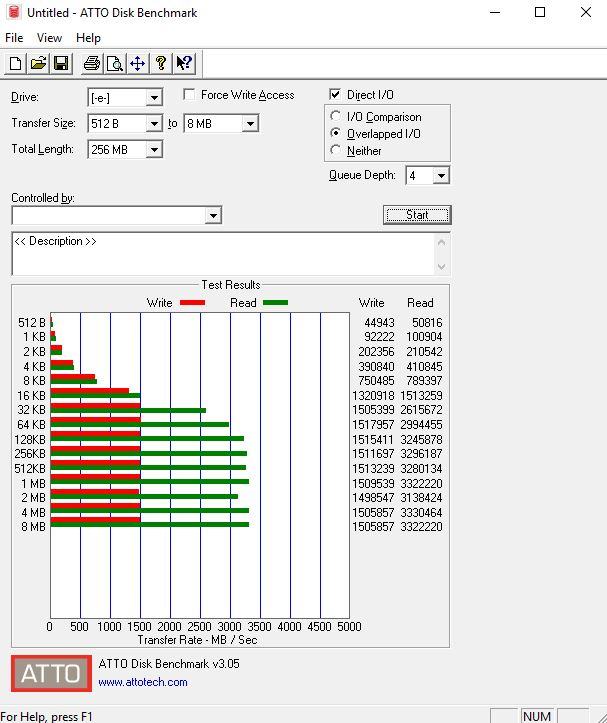This screenshot has width=607, height=723.
Task: Select the Neither radio button
Action: click(336, 150)
